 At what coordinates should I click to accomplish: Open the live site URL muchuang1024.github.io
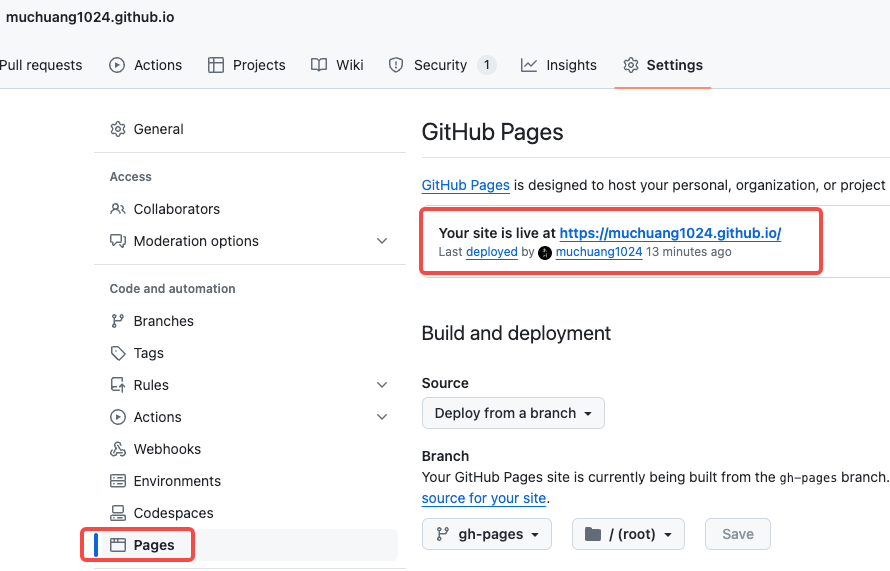670,233
